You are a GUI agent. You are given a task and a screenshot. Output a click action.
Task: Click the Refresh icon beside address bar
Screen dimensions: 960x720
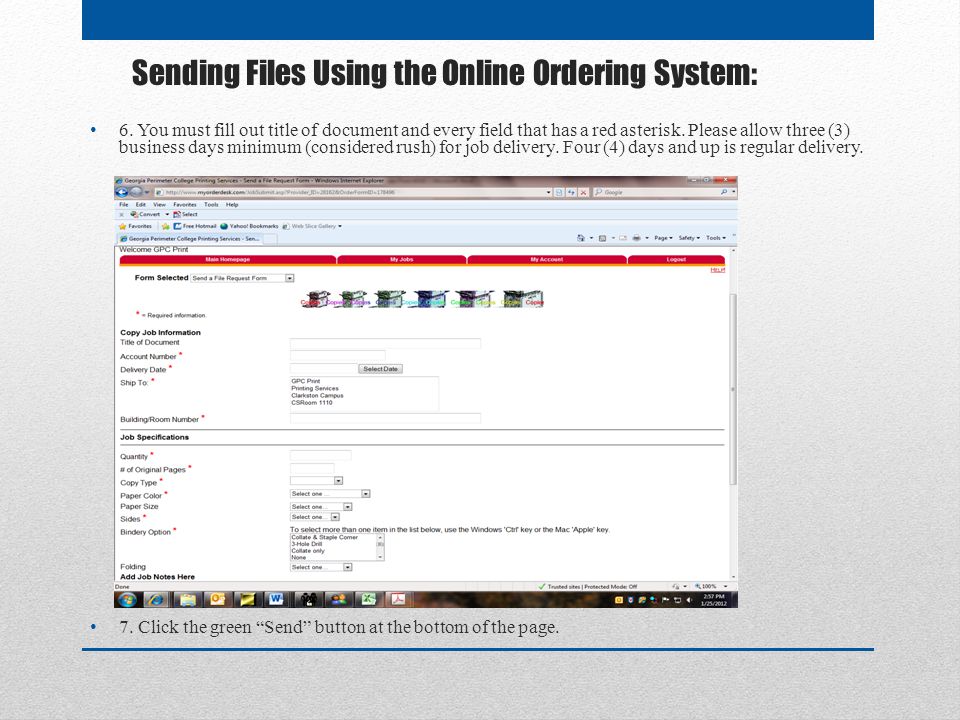click(571, 192)
